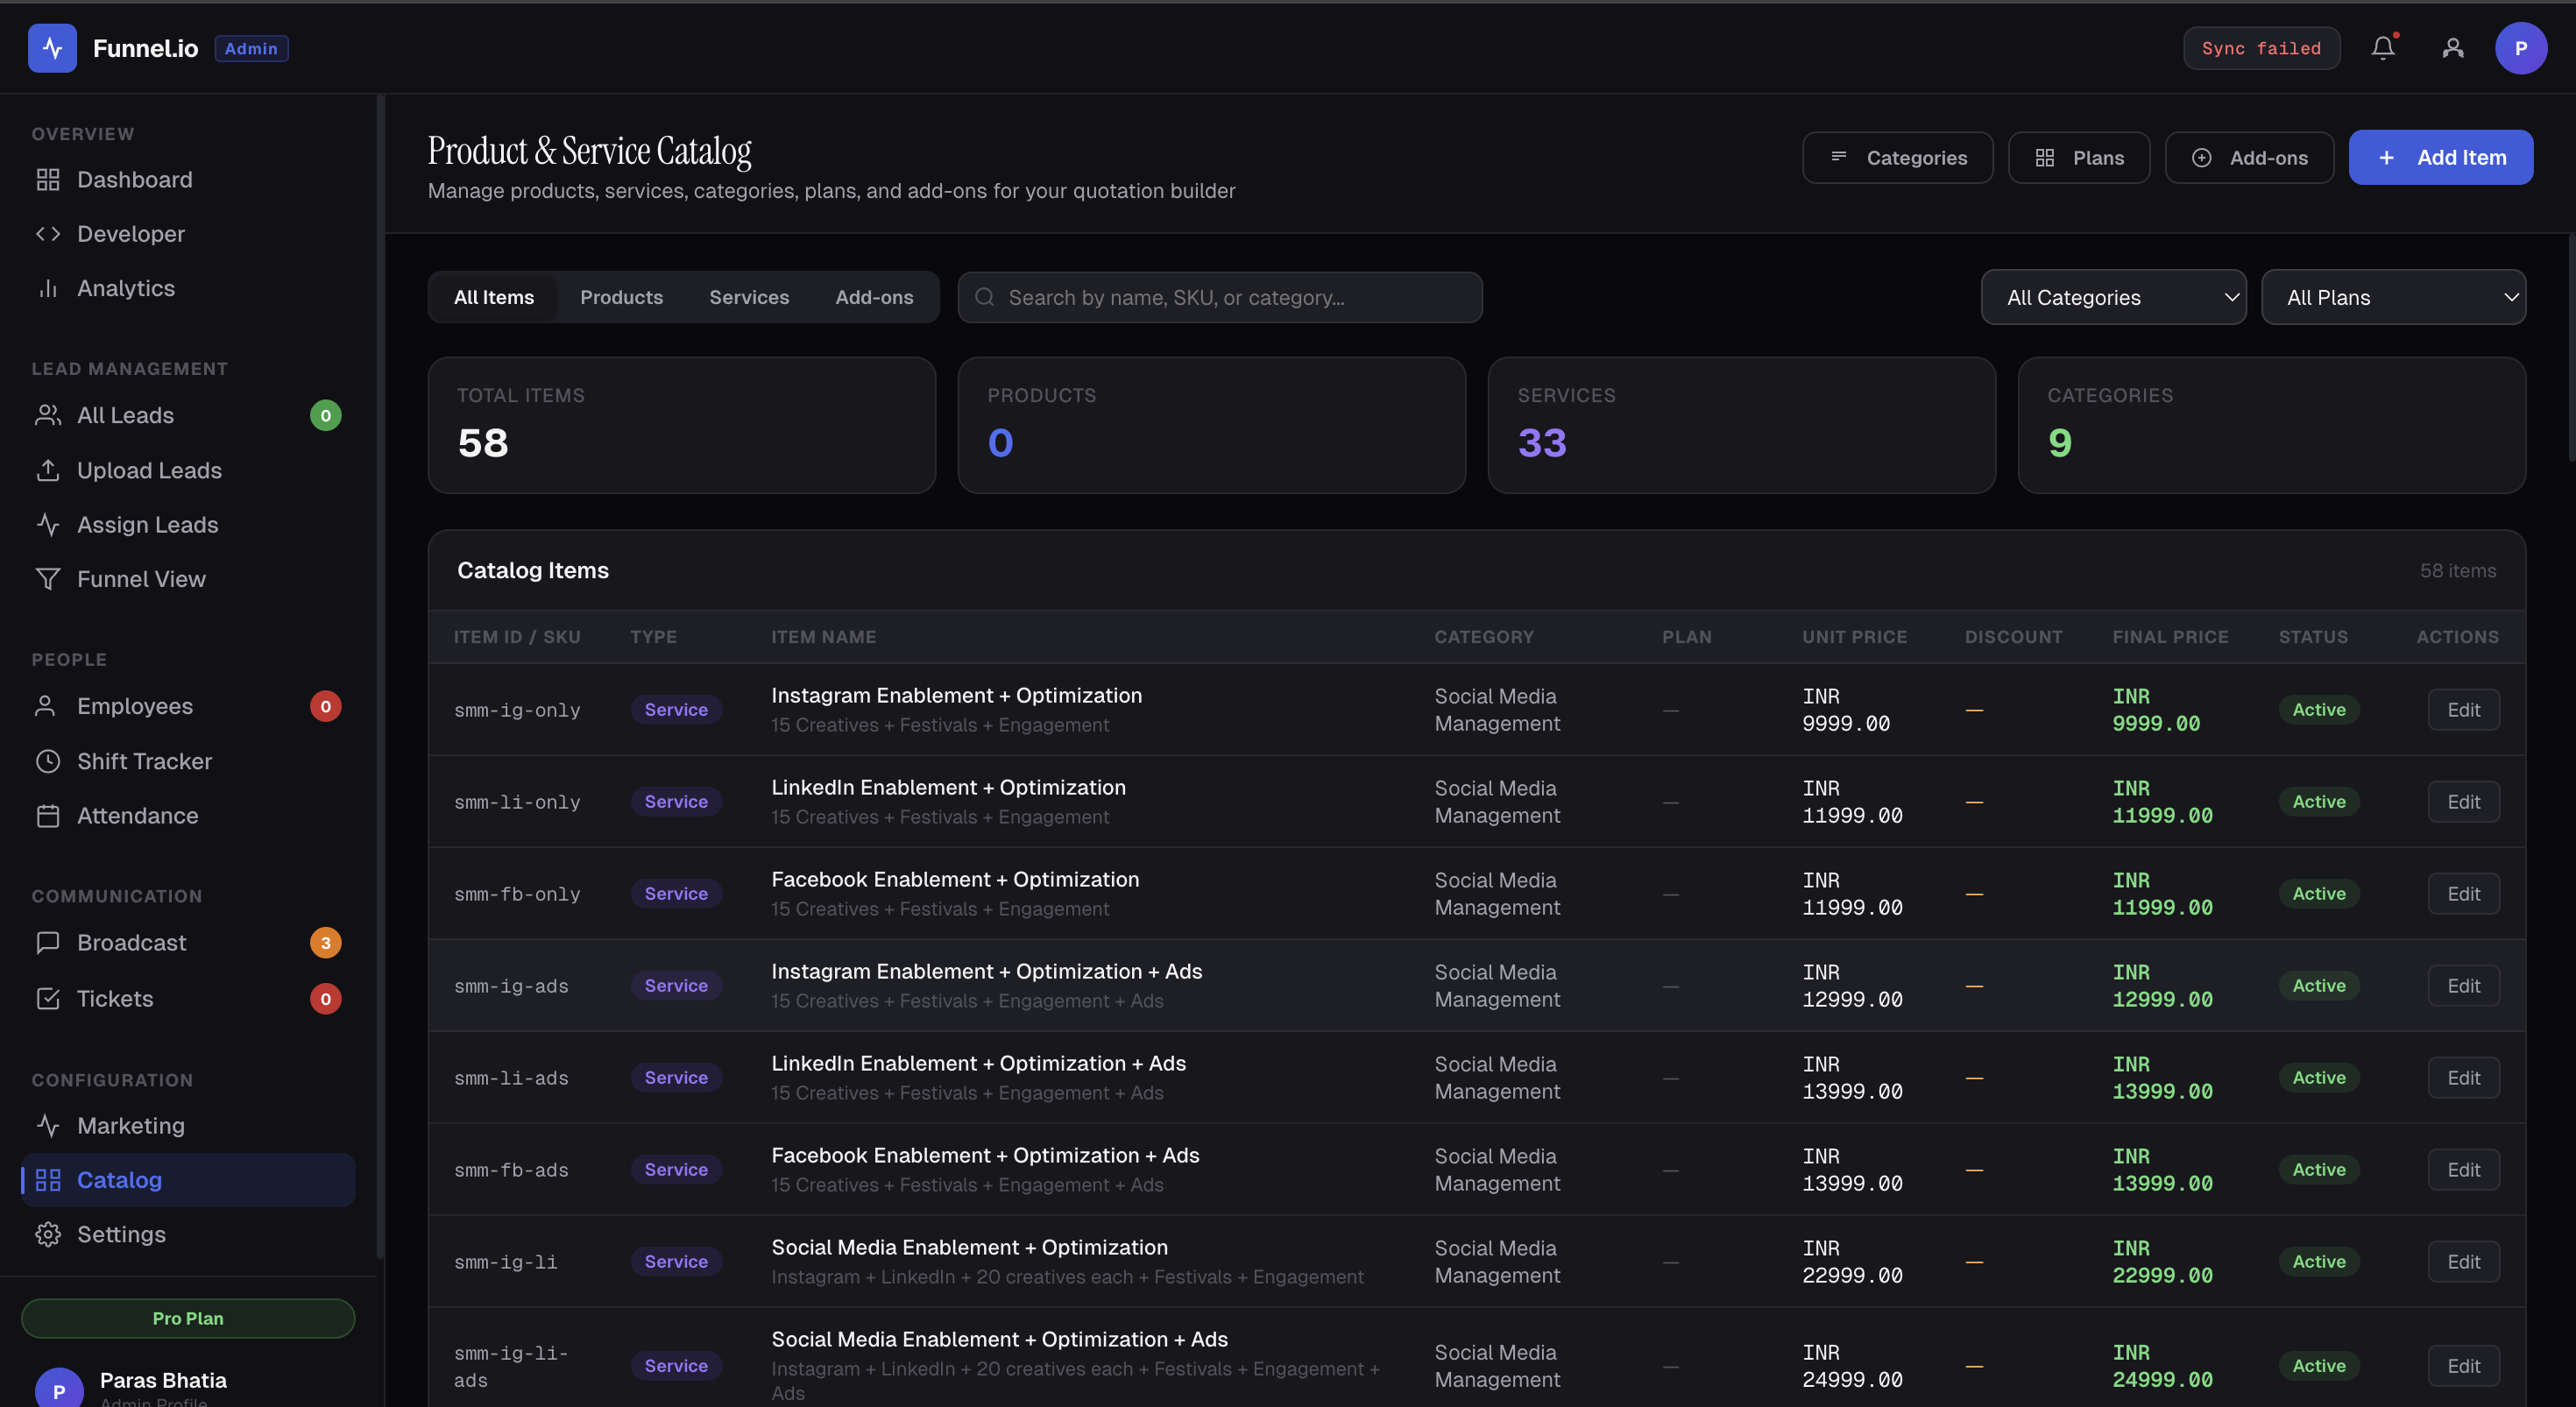Open Funnel View page

pyautogui.click(x=188, y=579)
